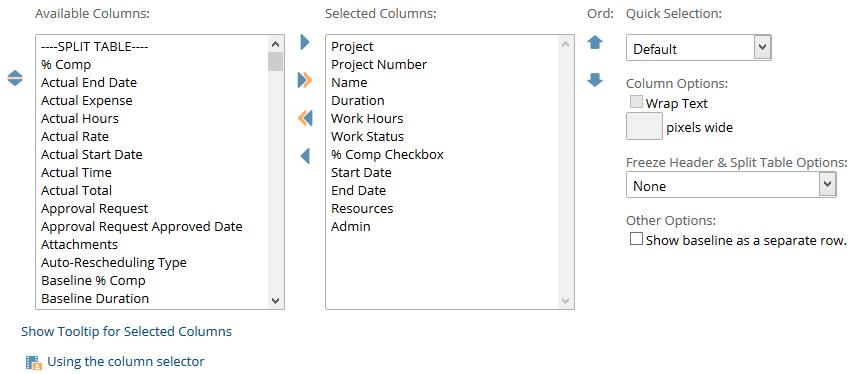Image resolution: width=859 pixels, height=374 pixels.
Task: Click the pixels wide input field
Action: click(x=644, y=126)
